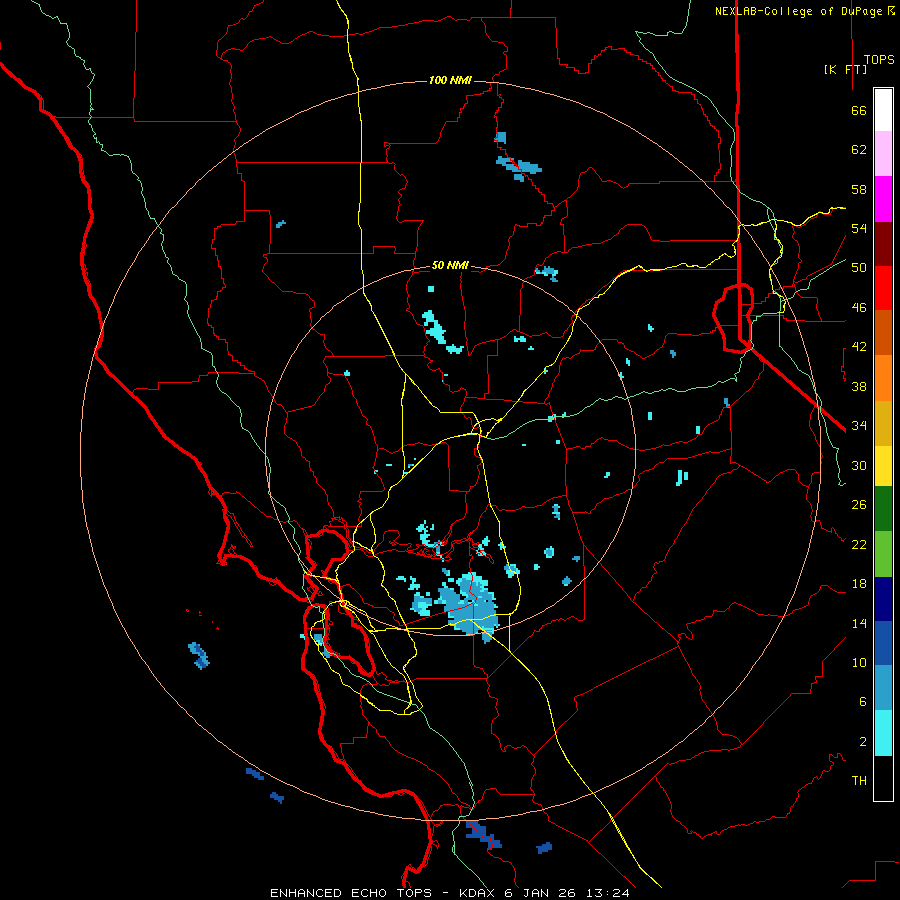Click the 10 legend value

859,662
